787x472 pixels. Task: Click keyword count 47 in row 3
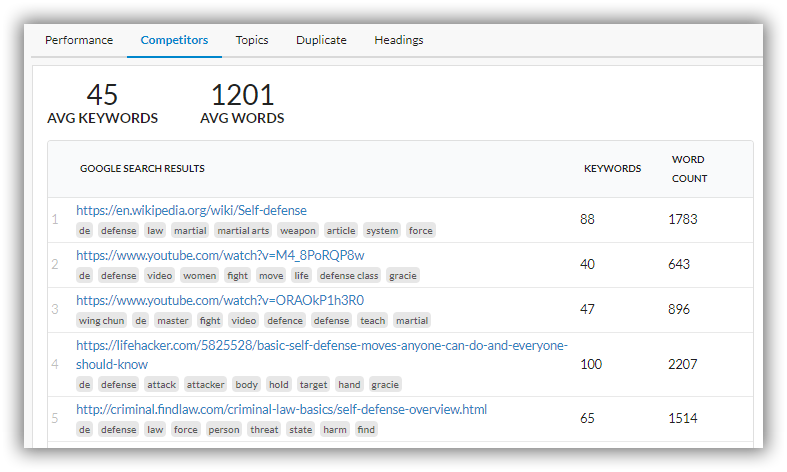click(587, 309)
